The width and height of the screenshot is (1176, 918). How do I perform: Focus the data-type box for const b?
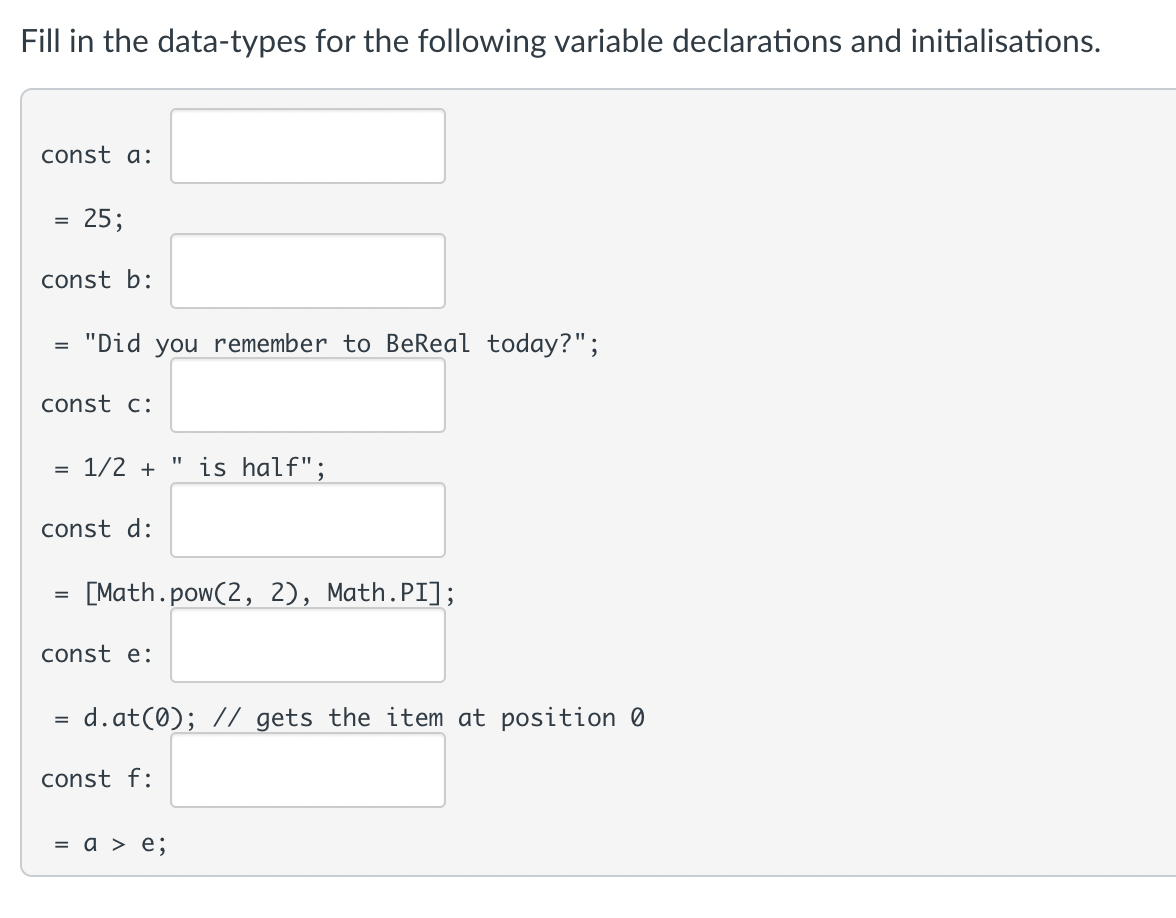(x=307, y=271)
